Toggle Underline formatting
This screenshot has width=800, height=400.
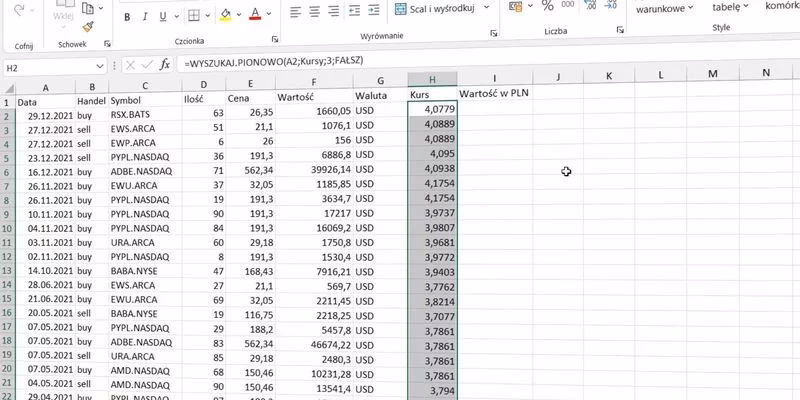click(163, 17)
